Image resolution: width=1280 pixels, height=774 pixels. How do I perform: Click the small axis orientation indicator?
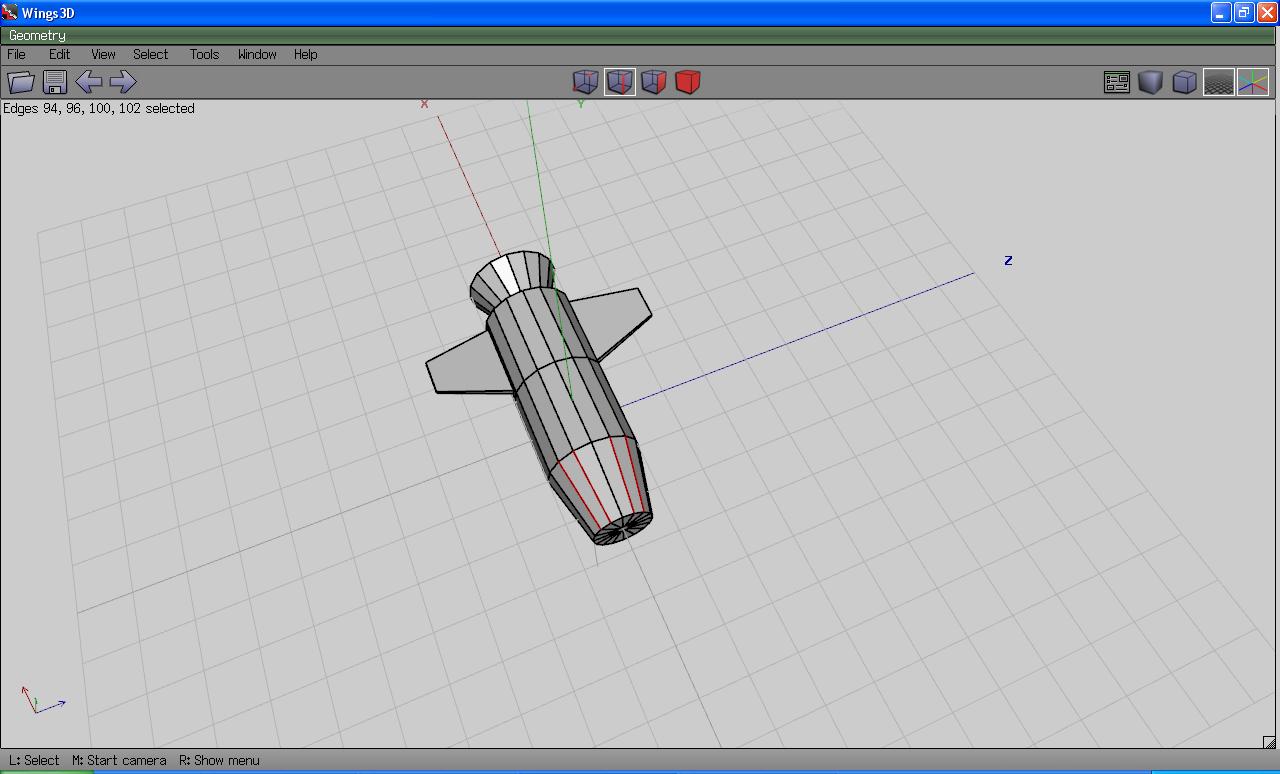[x=43, y=699]
